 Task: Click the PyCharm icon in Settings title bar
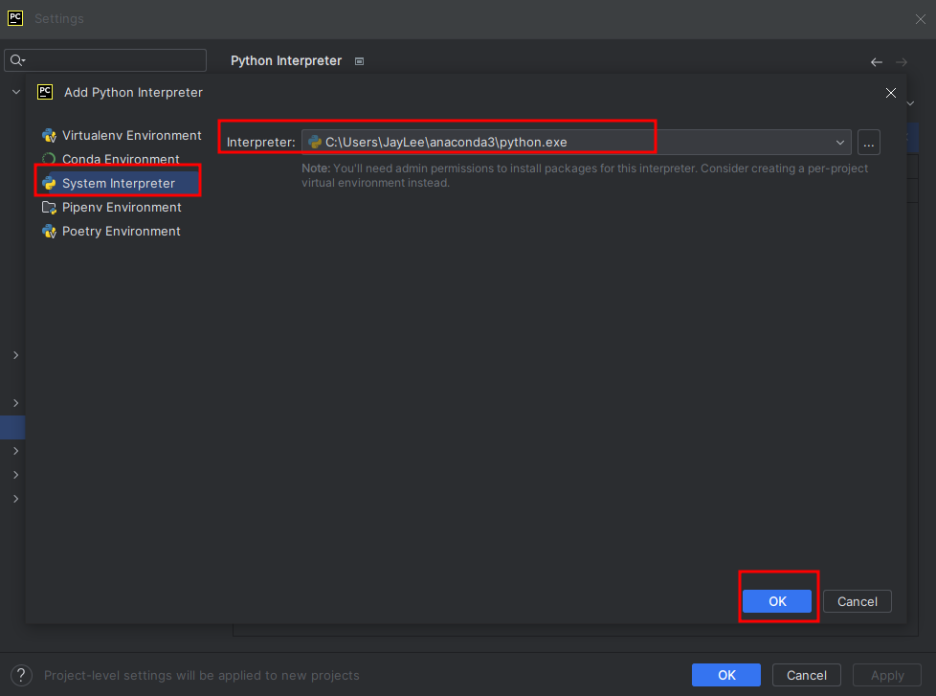tap(16, 19)
